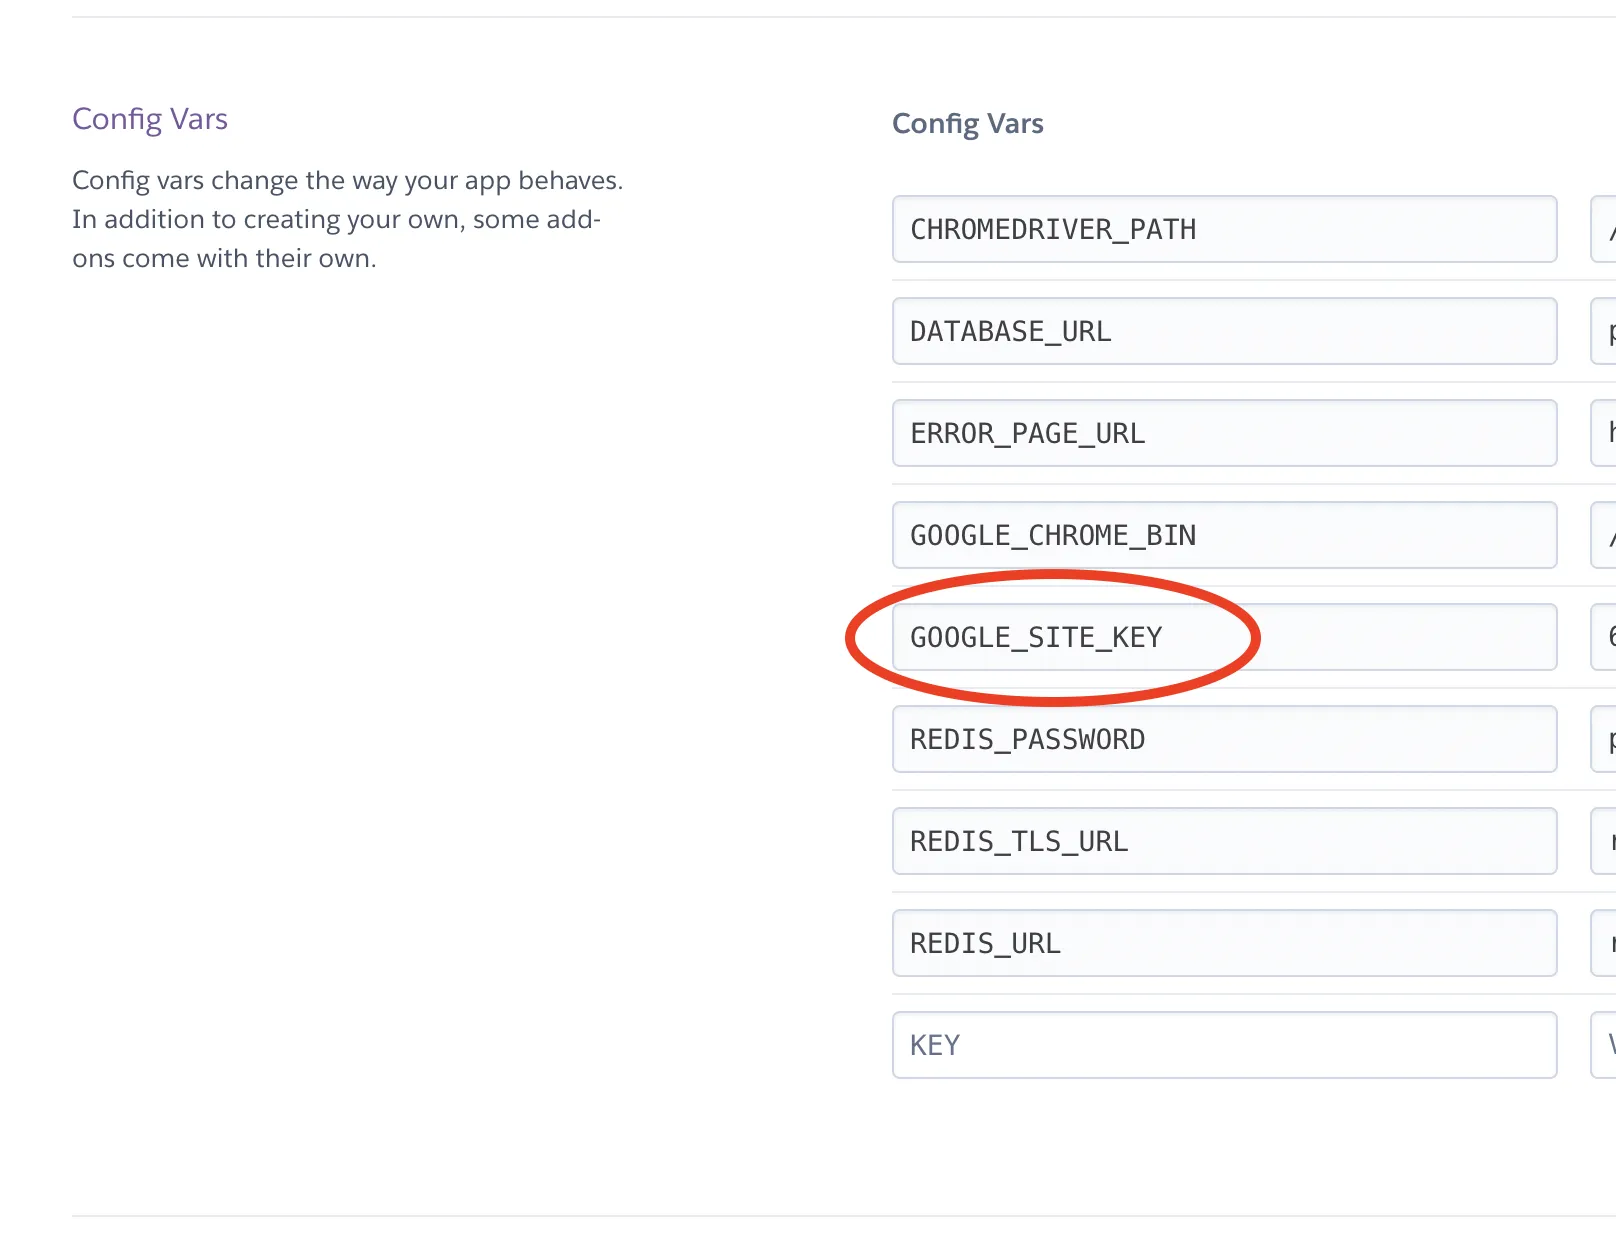Select the circled GOOGLE_SITE_KEY field
The image size is (1616, 1236).
(x=1223, y=637)
